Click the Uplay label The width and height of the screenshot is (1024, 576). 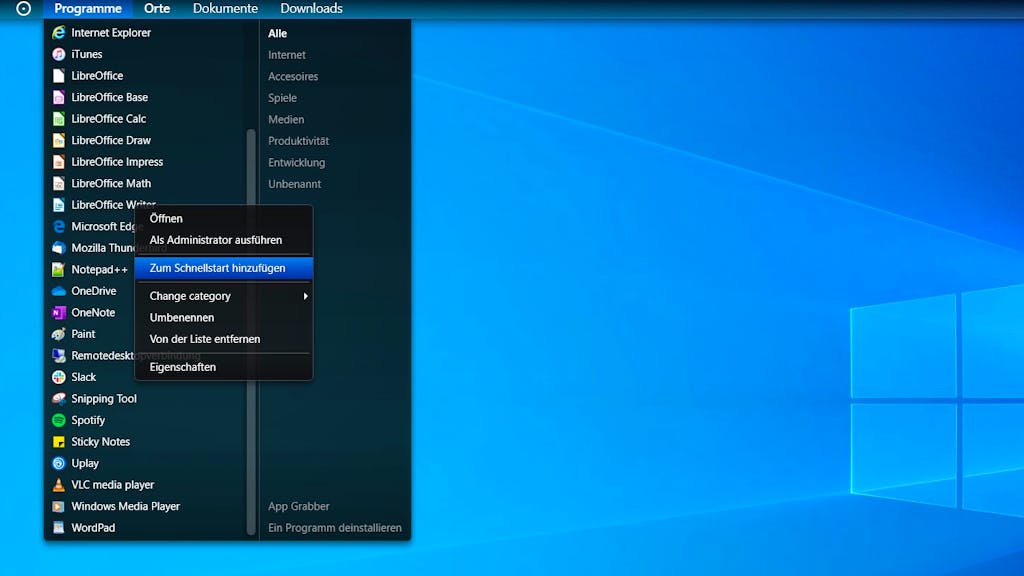pyautogui.click(x=85, y=464)
